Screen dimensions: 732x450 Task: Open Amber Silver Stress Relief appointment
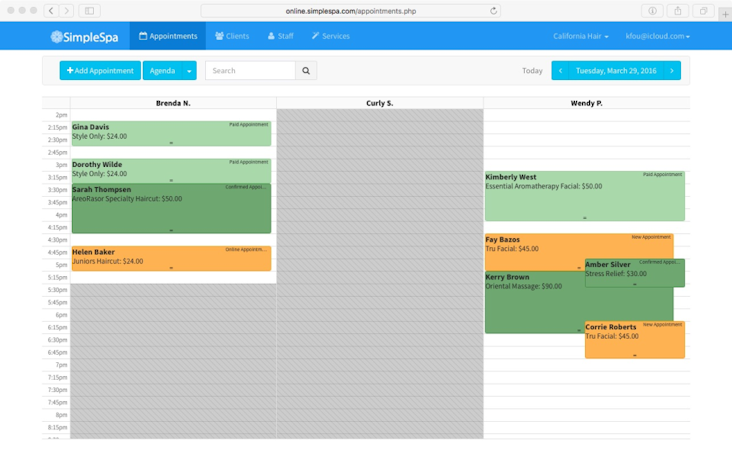(634, 273)
